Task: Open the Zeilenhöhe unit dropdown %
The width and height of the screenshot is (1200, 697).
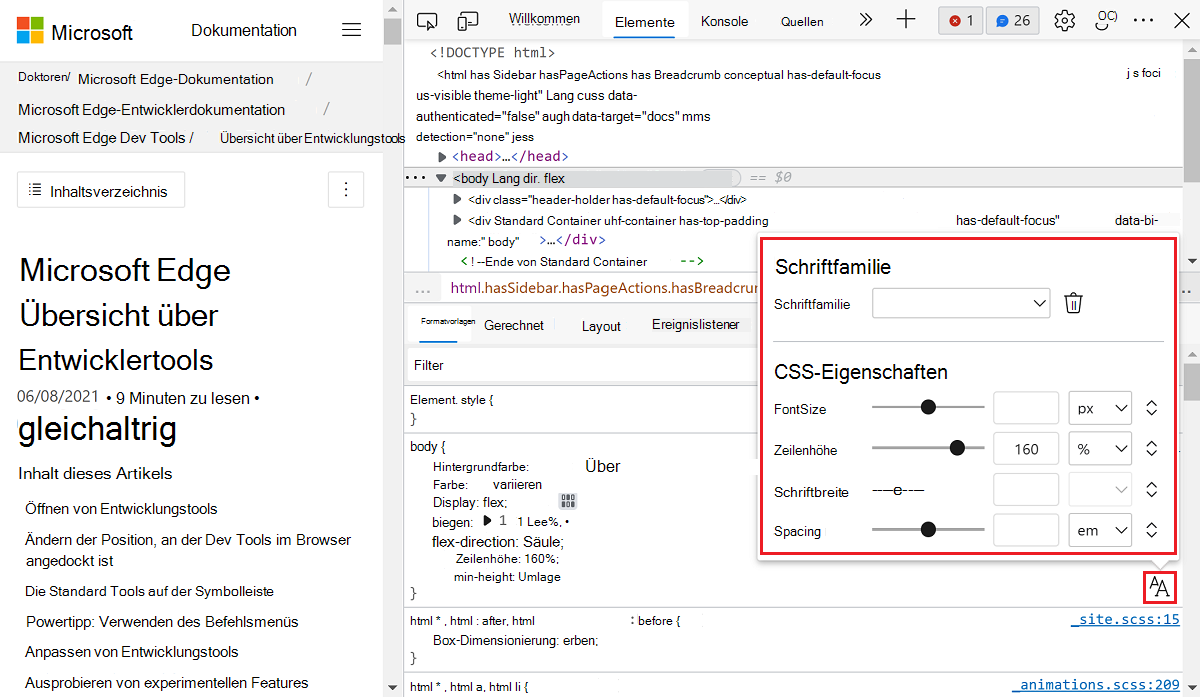Action: coord(1100,449)
